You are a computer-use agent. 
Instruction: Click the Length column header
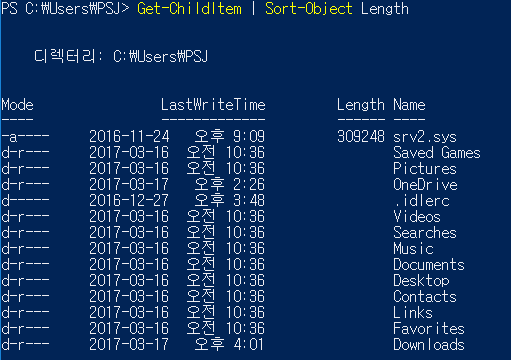361,105
